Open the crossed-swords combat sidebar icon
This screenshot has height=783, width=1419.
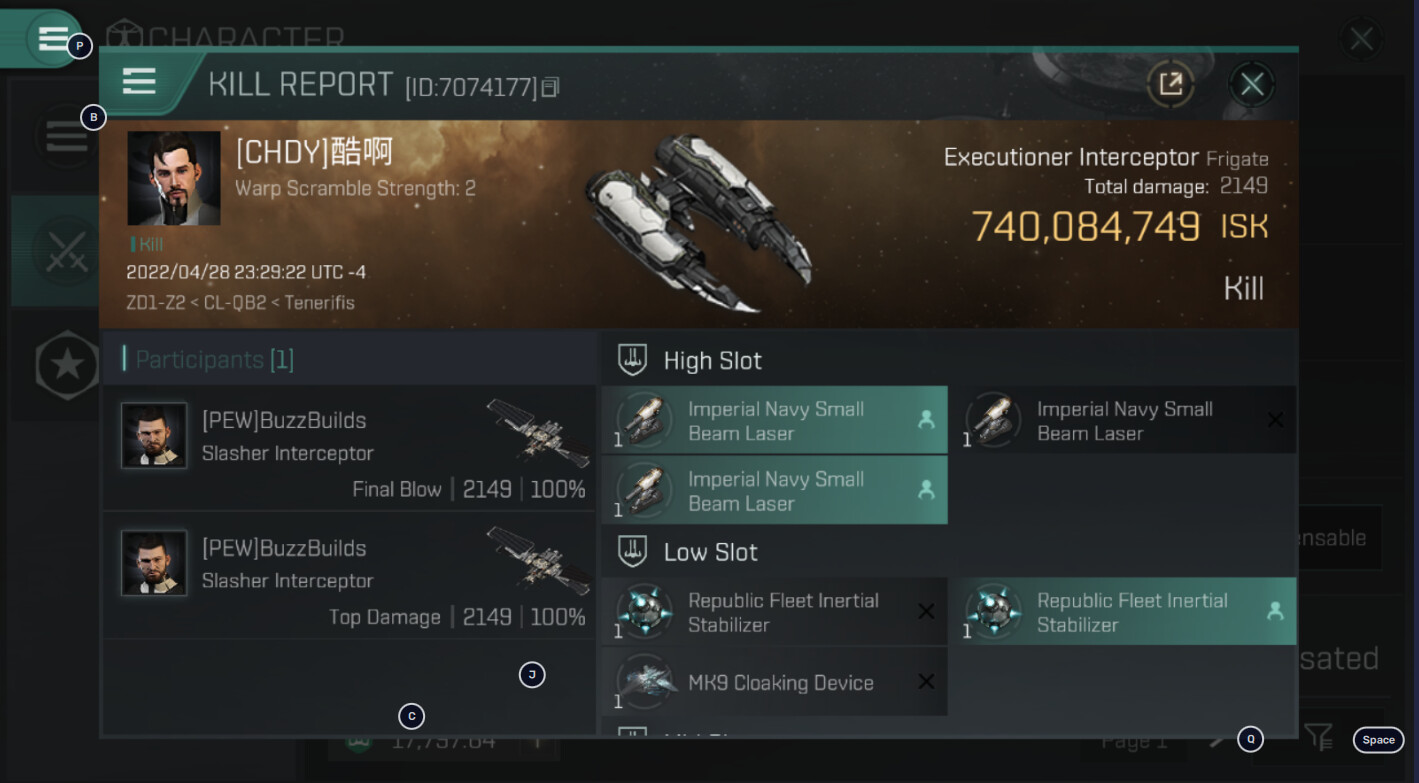coord(66,250)
